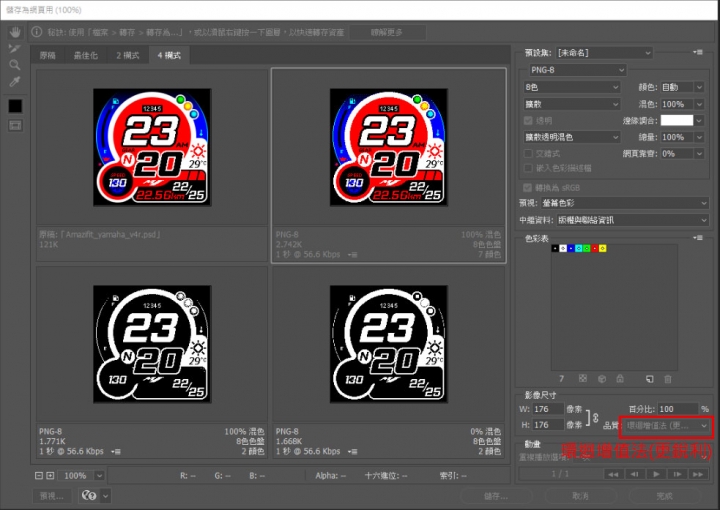Viewport: 720px width, 510px height.
Task: Open connection speed menu in bottom-left preview
Action: tap(116, 451)
